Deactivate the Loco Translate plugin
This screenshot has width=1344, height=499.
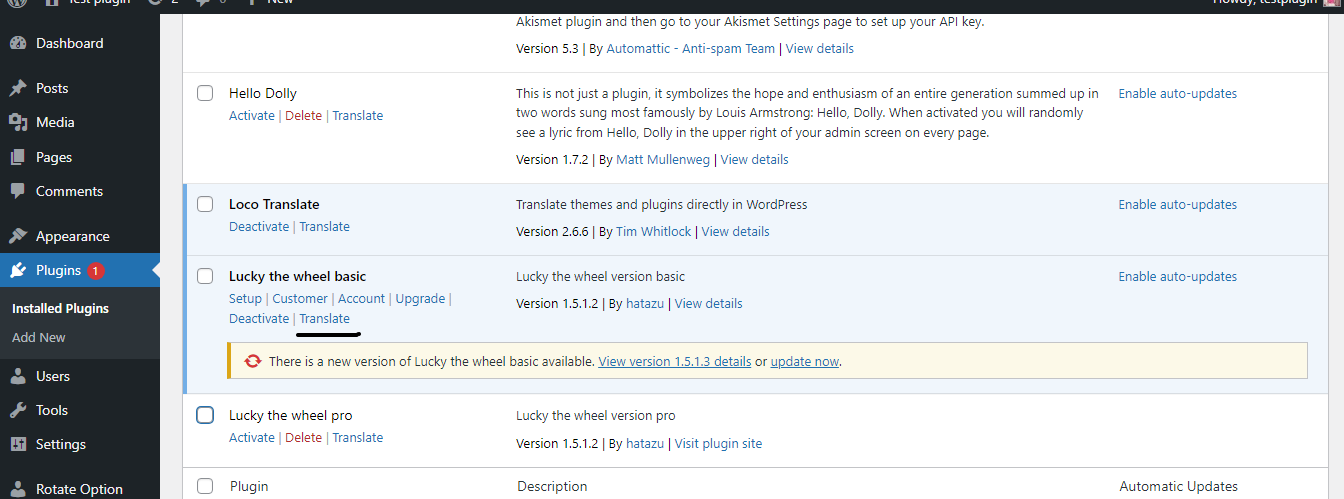259,226
